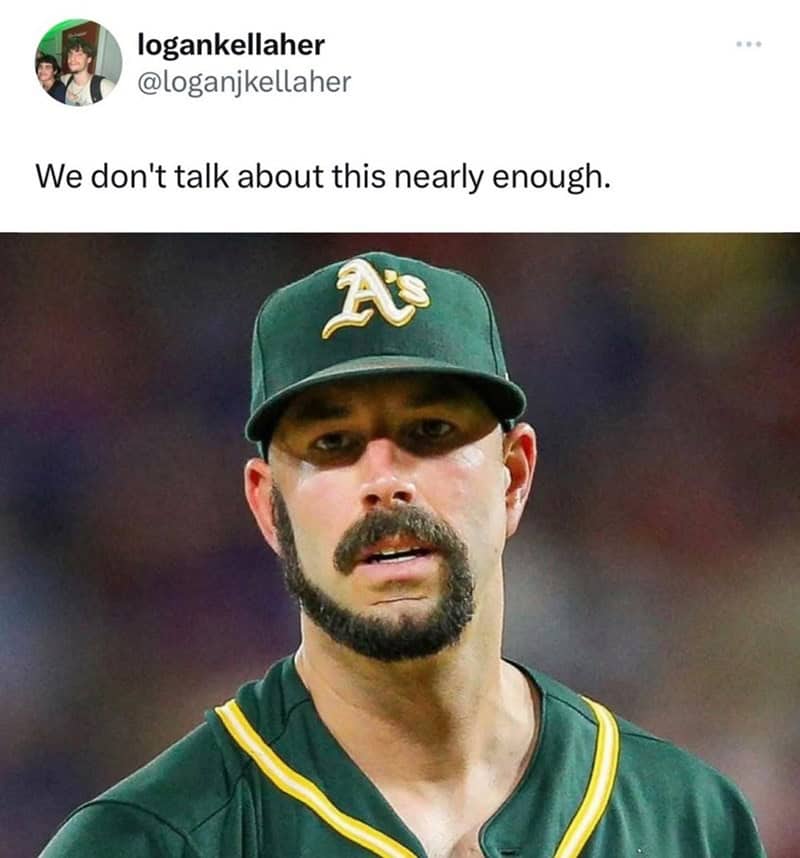Screen dimensions: 800x858
Task: Click the player's left ear in the photo
Action: point(520,477)
